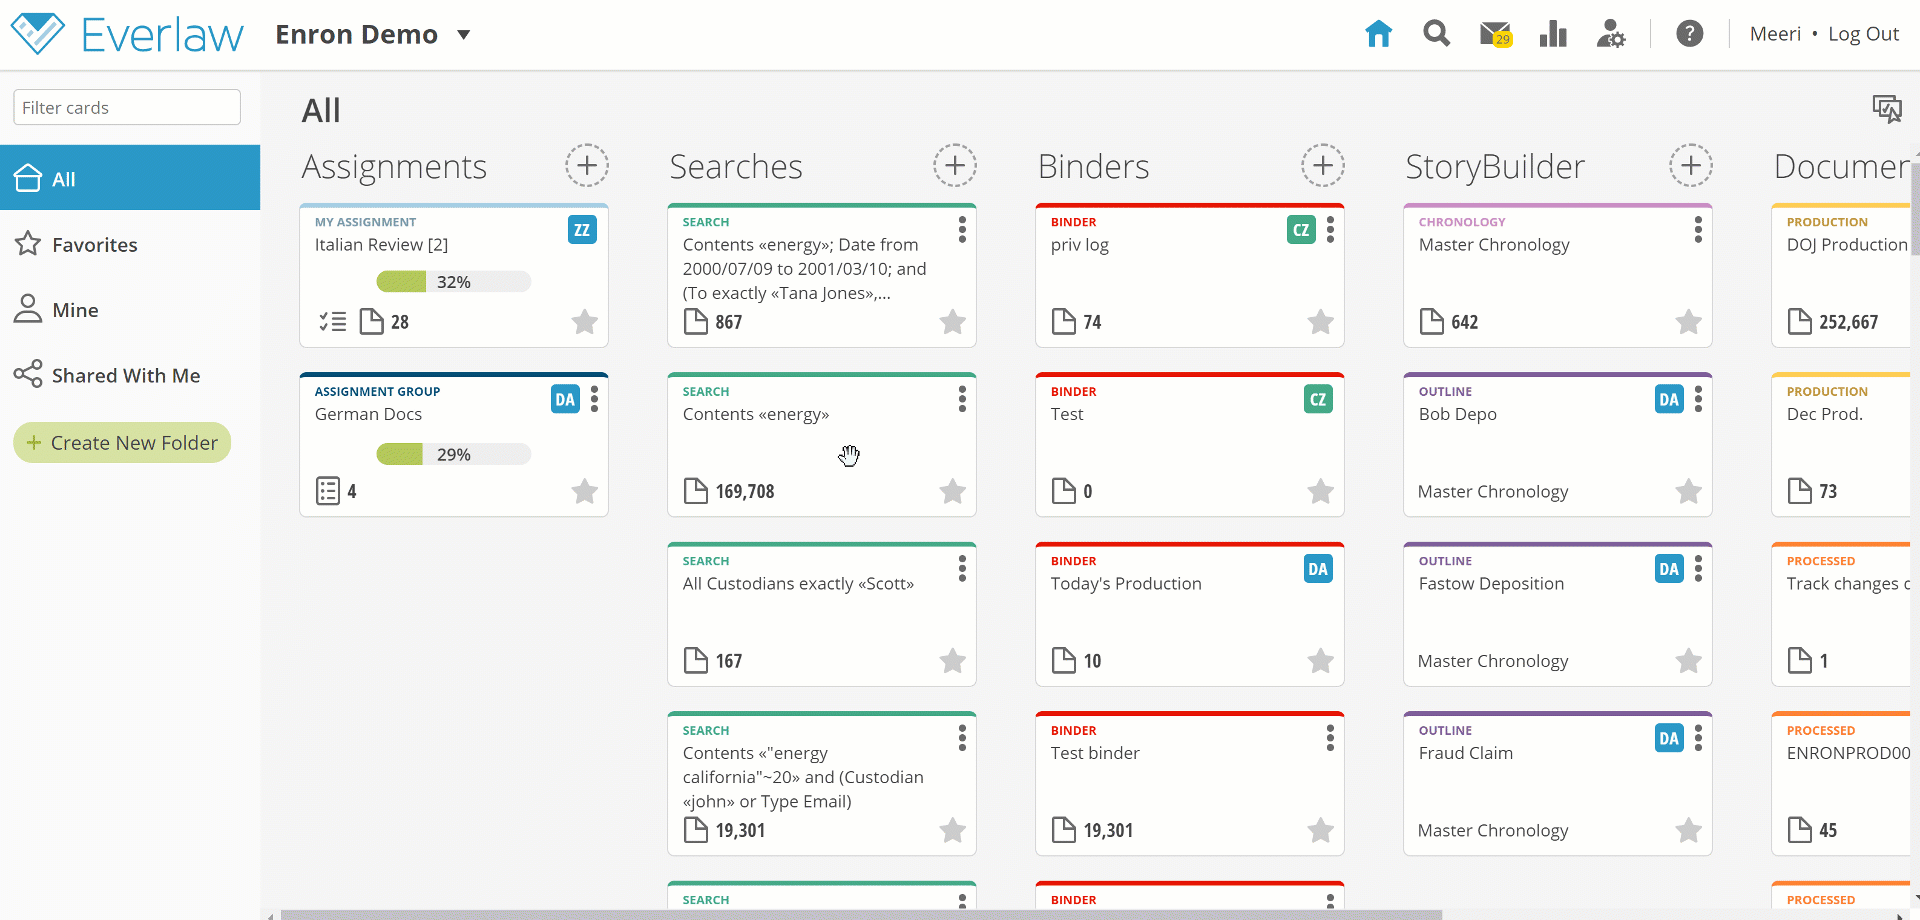Click Italian Review 32% progress bar
This screenshot has width=1920, height=920.
[453, 282]
